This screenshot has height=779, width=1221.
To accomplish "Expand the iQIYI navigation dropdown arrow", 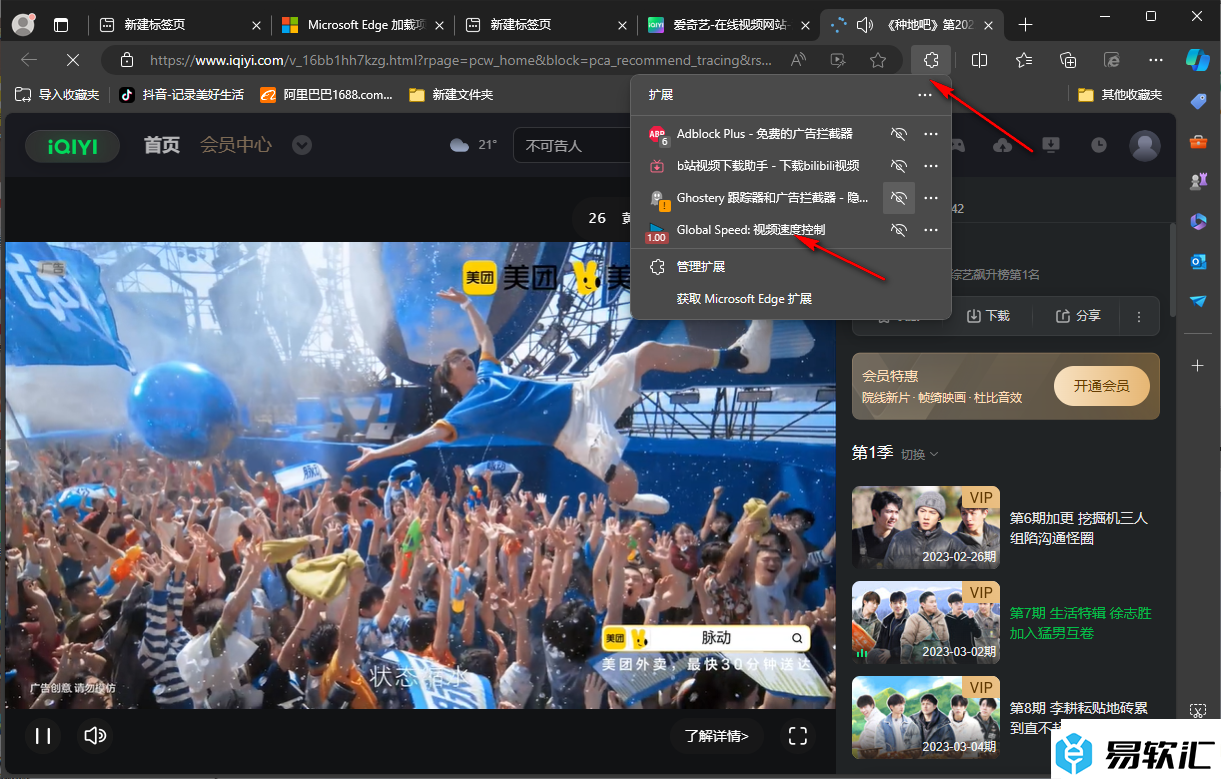I will tap(301, 145).
